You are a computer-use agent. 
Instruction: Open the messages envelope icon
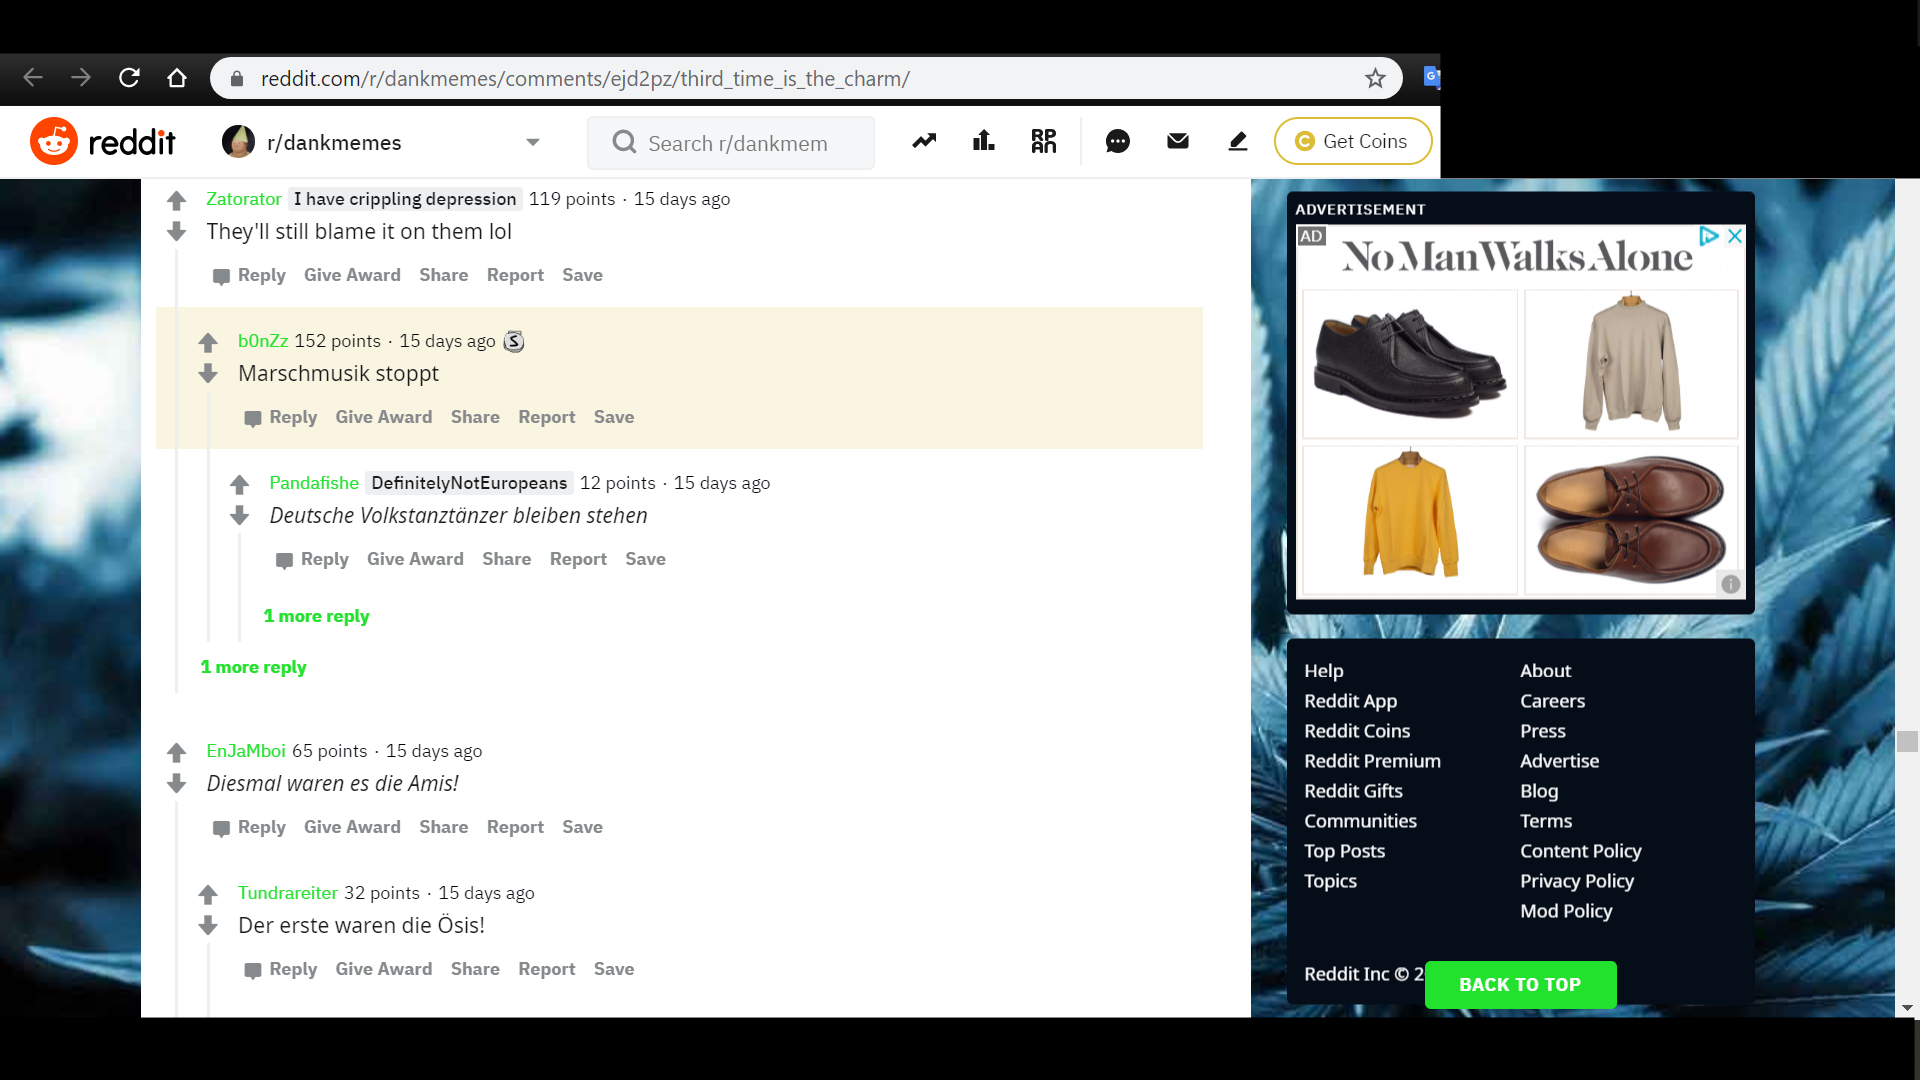[x=1177, y=142]
